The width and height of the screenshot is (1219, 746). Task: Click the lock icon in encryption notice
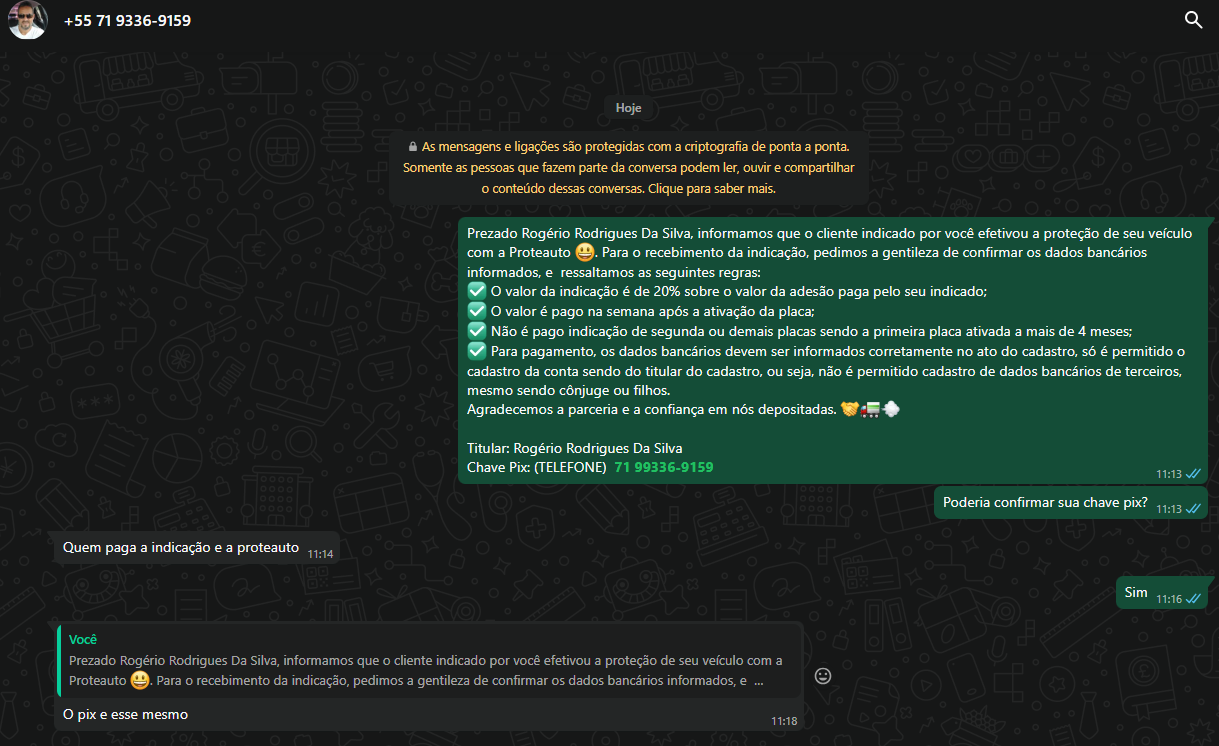click(412, 146)
